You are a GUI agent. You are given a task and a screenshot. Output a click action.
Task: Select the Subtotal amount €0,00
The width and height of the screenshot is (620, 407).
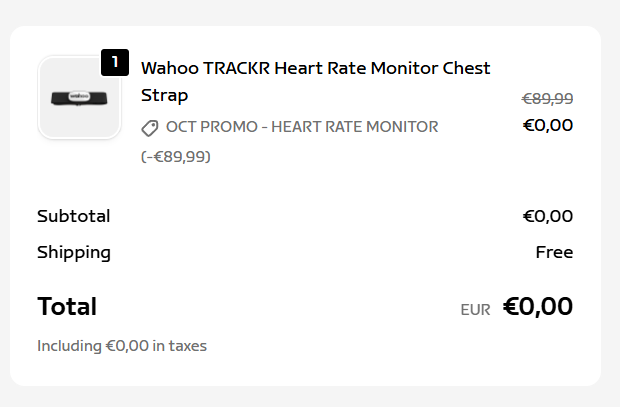click(x=547, y=216)
